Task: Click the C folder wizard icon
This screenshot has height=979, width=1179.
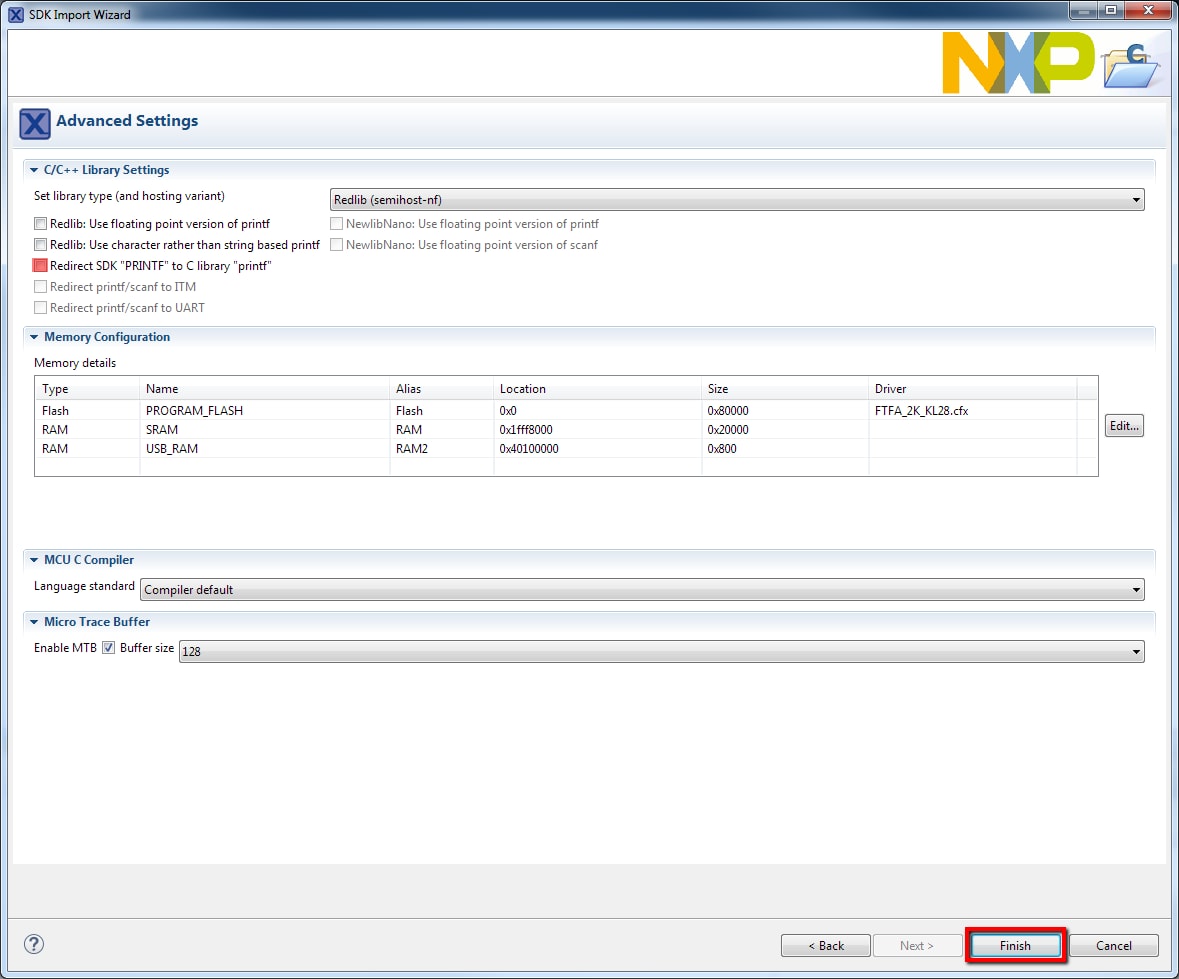Action: [x=1130, y=67]
